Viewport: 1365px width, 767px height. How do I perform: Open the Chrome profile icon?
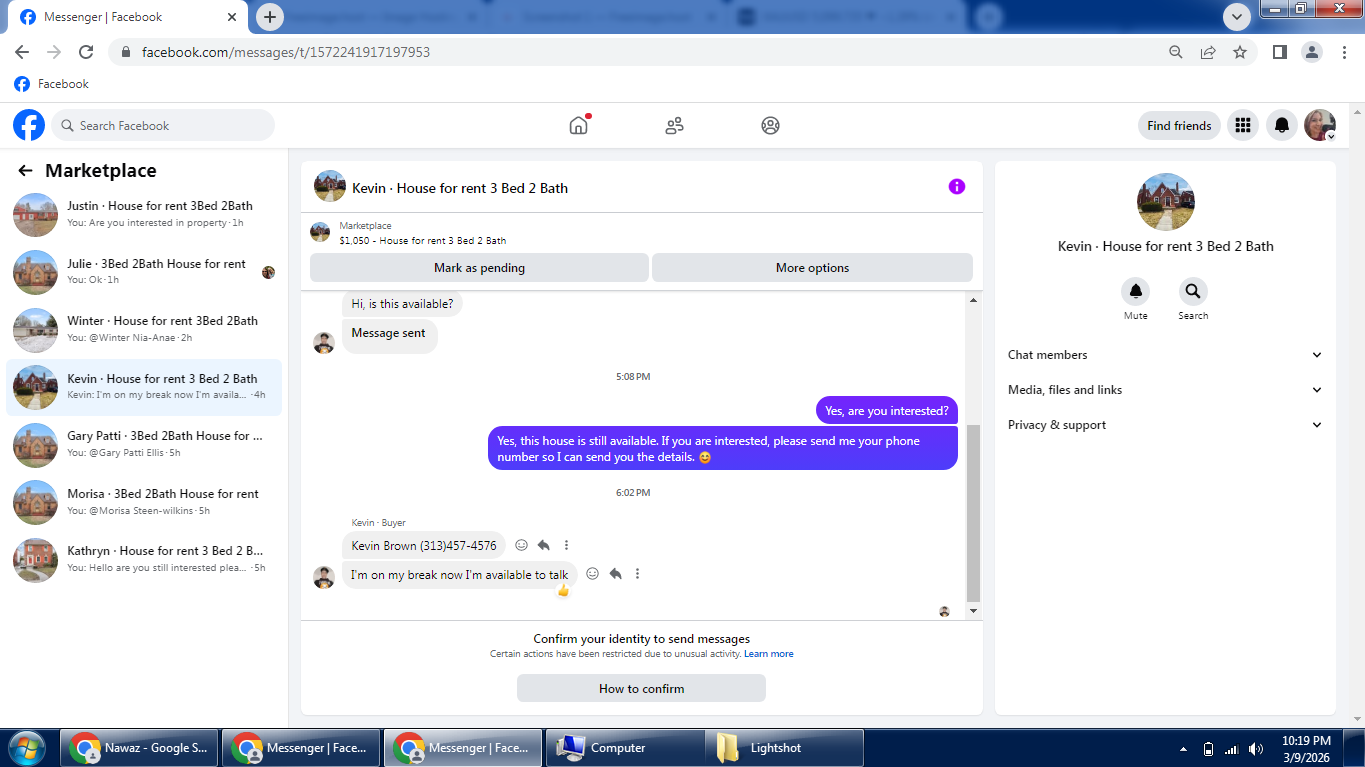tap(1311, 52)
